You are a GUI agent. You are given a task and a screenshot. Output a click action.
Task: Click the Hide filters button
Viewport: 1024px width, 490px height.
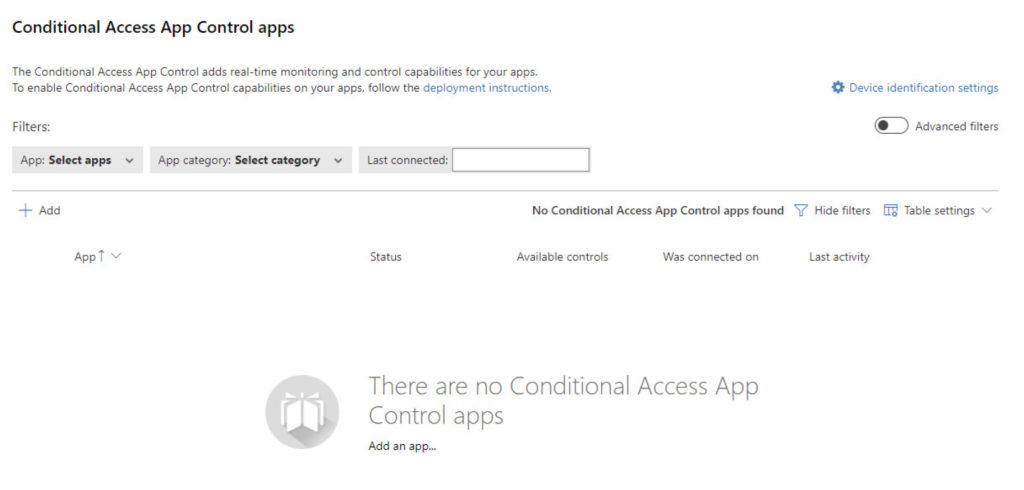point(842,211)
